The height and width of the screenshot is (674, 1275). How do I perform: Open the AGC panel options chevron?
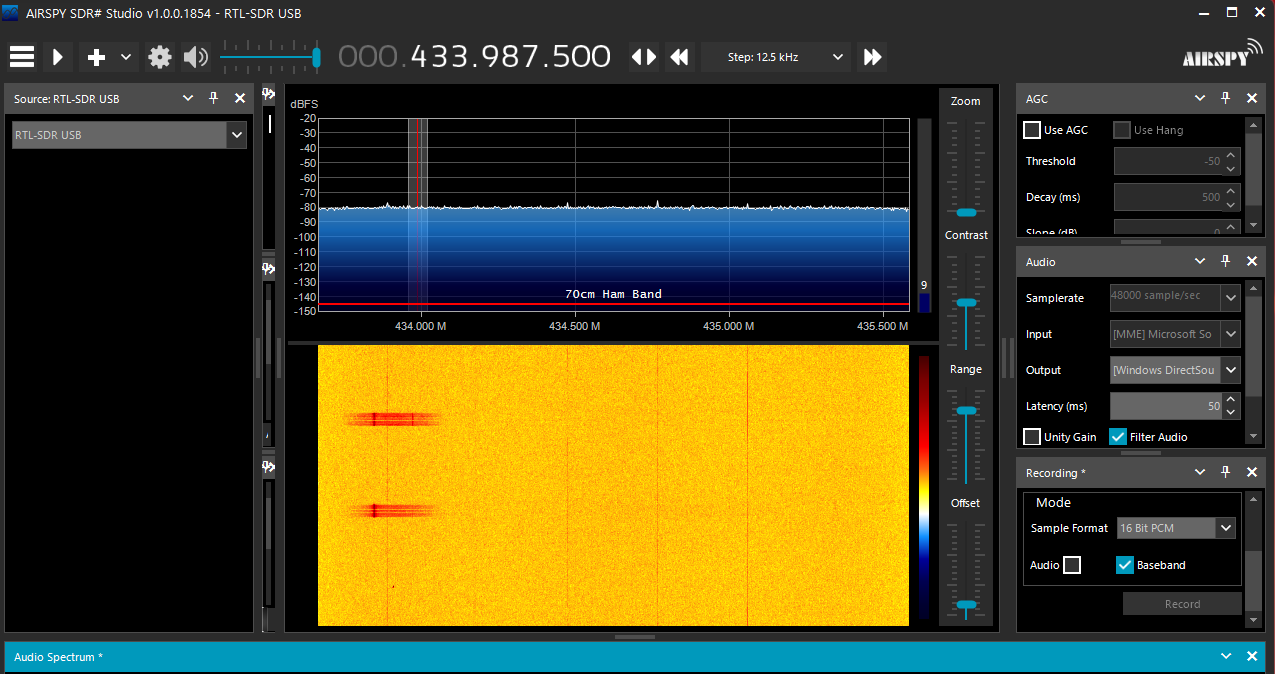[1201, 98]
